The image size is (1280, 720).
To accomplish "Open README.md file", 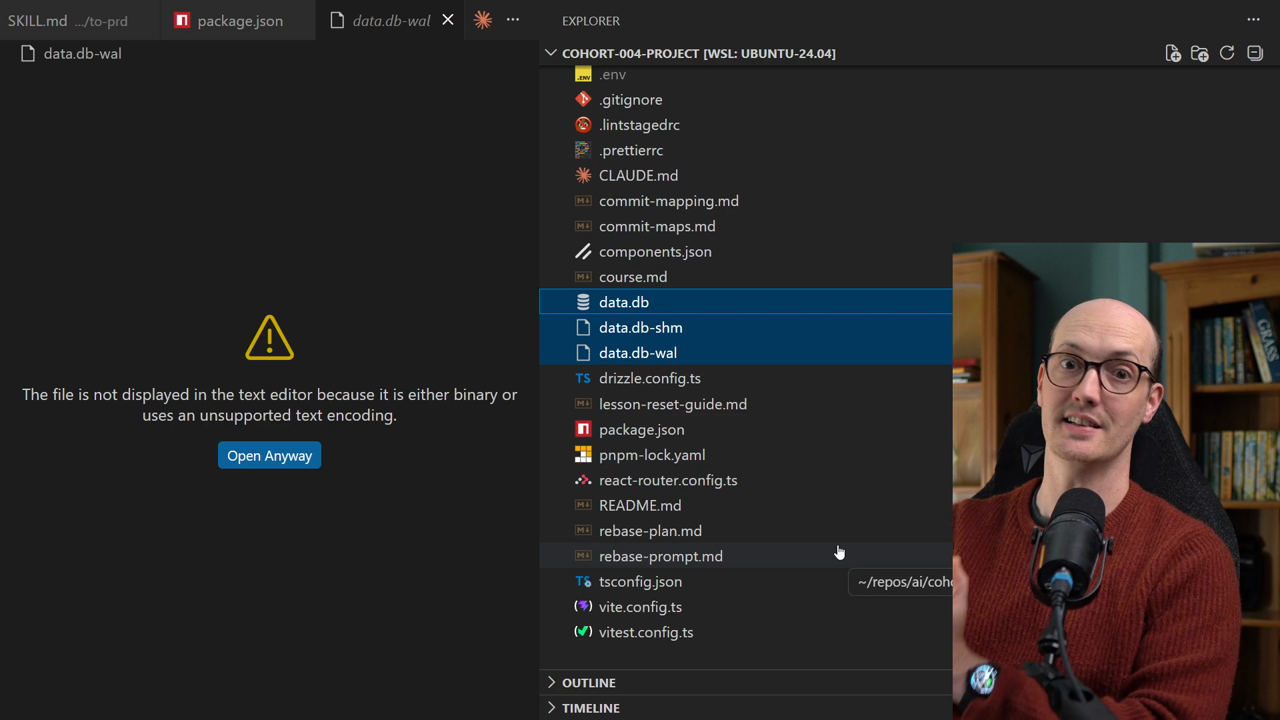I will pos(640,505).
